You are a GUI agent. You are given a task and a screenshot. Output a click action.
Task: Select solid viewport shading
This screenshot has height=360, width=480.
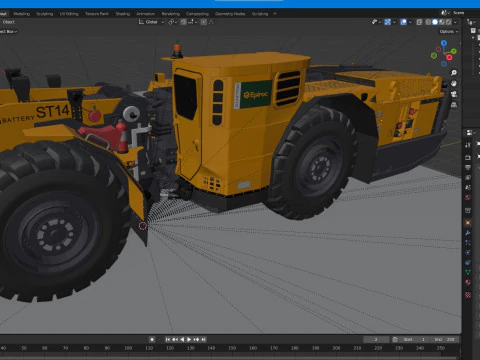(x=435, y=22)
